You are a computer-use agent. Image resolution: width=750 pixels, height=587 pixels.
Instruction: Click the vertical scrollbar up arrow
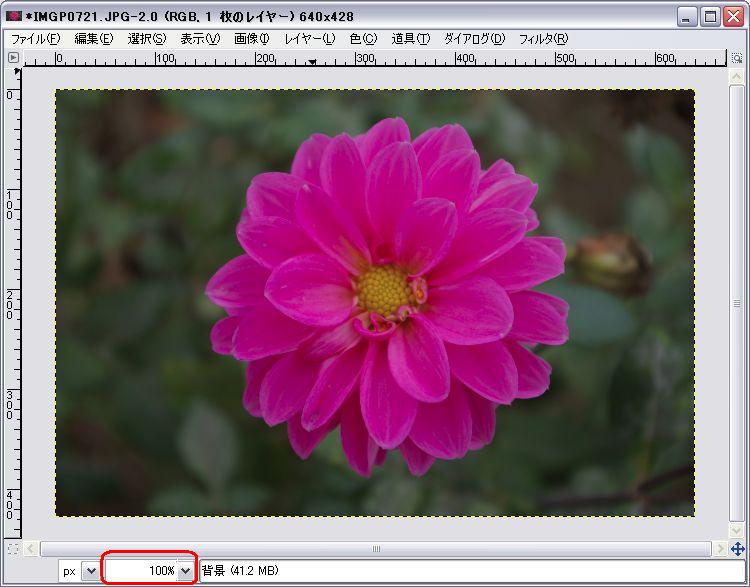pos(736,77)
